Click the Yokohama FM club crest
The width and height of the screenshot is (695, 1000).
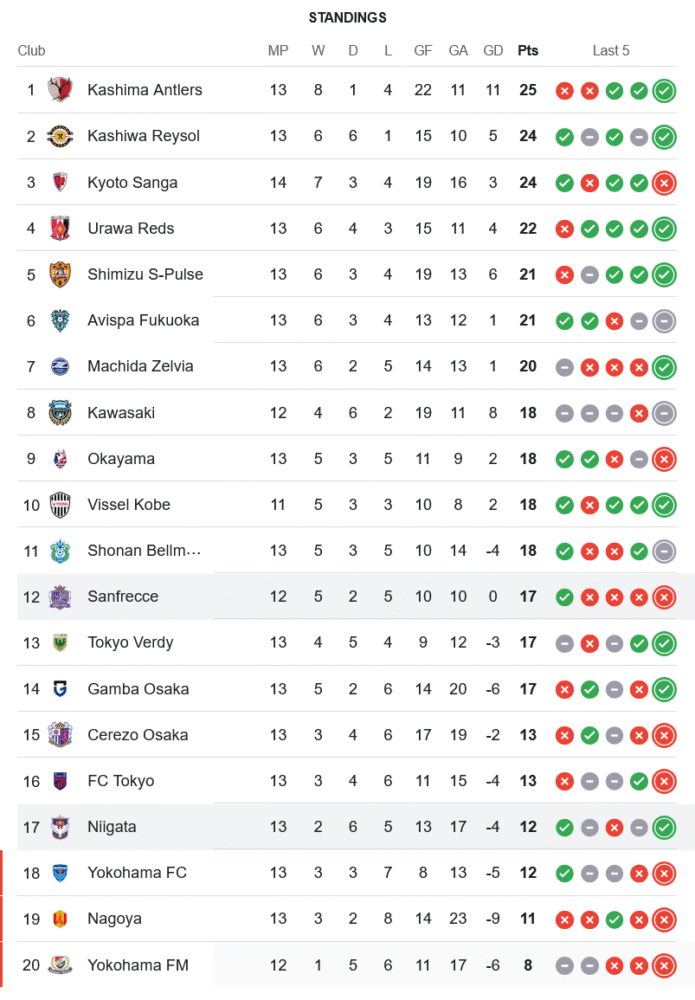(60, 965)
